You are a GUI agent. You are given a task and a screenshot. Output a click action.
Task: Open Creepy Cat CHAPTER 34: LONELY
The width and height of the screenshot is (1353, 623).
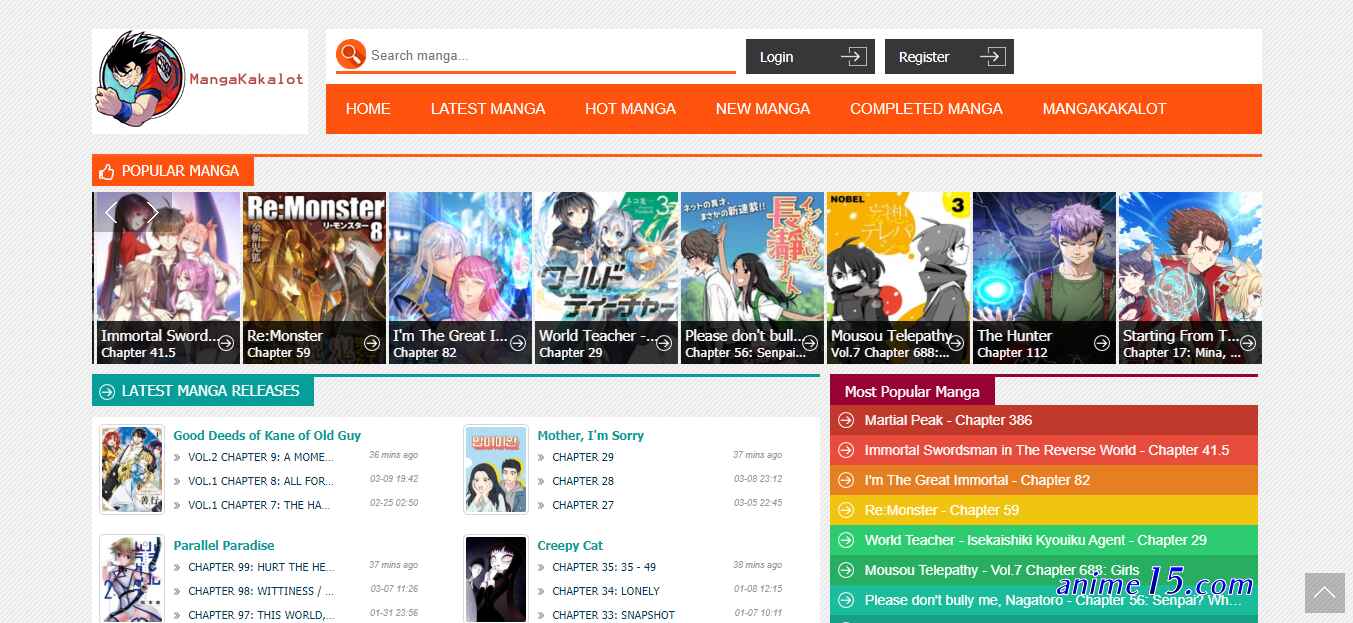tap(606, 591)
